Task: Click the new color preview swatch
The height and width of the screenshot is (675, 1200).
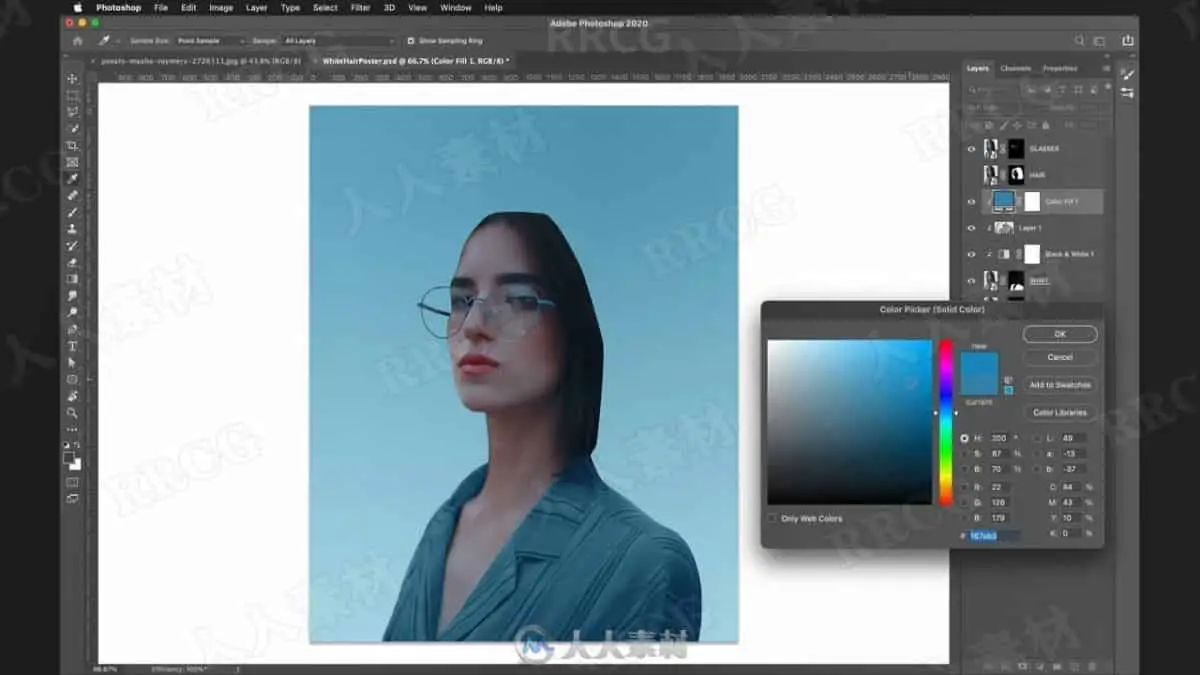Action: 979,362
